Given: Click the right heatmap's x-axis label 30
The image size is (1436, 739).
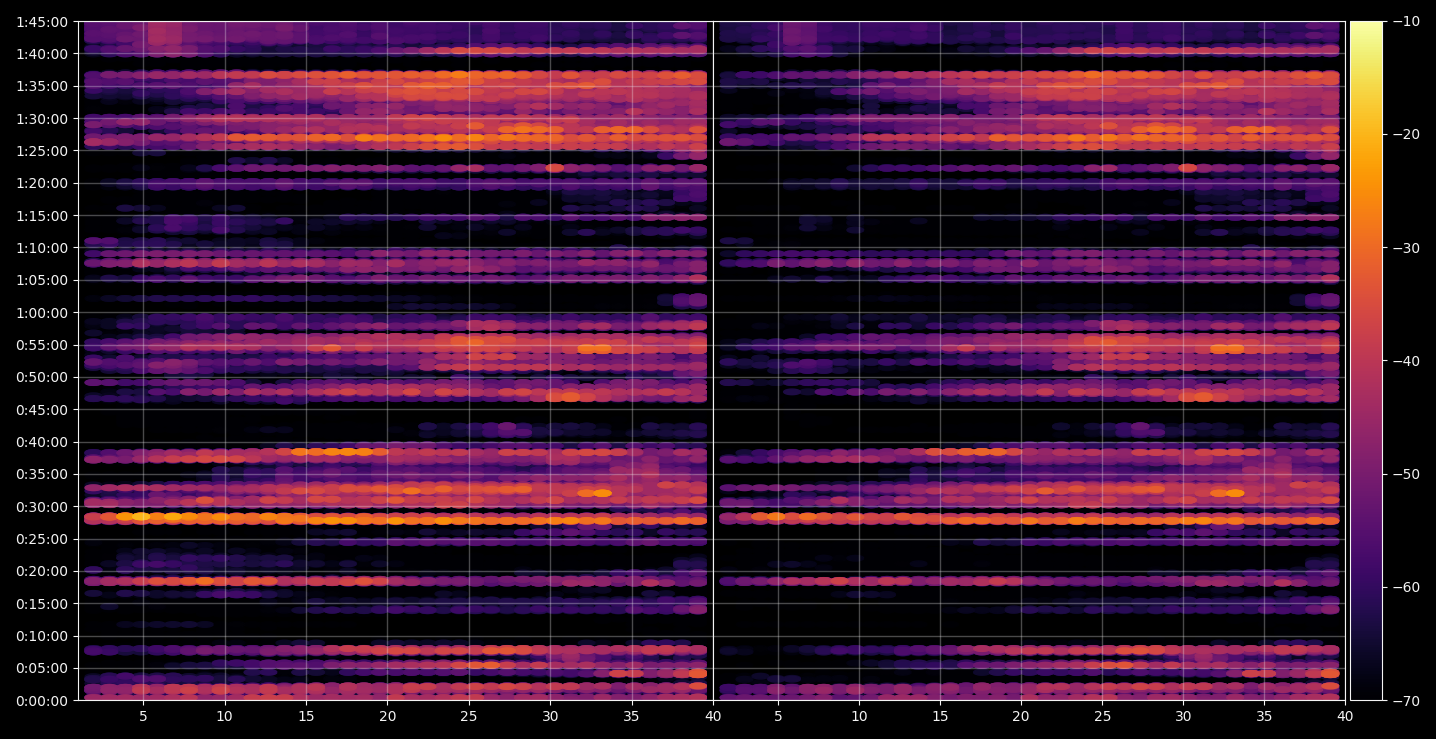Looking at the screenshot, I should (x=1184, y=717).
